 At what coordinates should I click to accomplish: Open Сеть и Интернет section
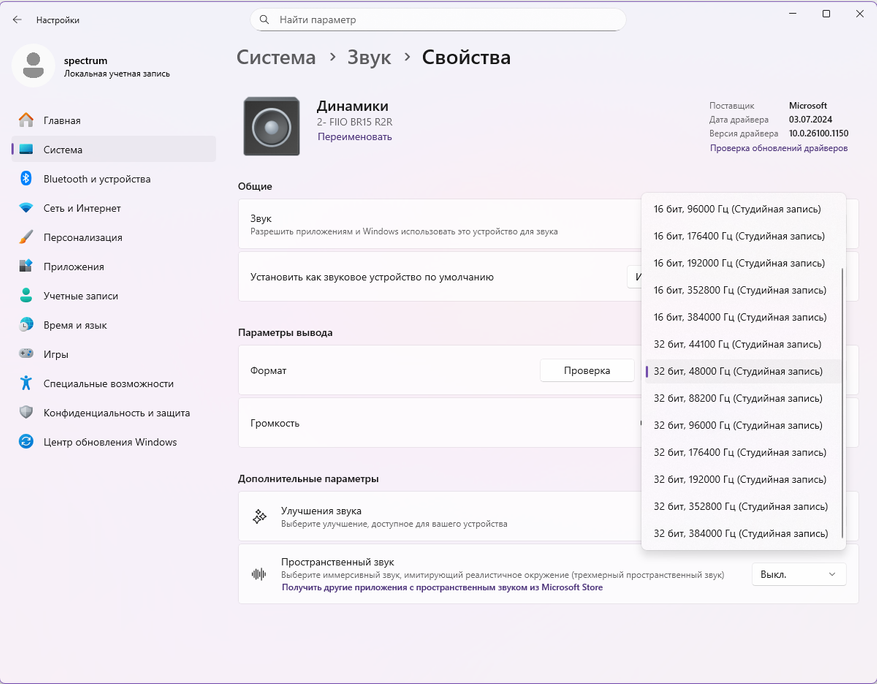(x=81, y=208)
